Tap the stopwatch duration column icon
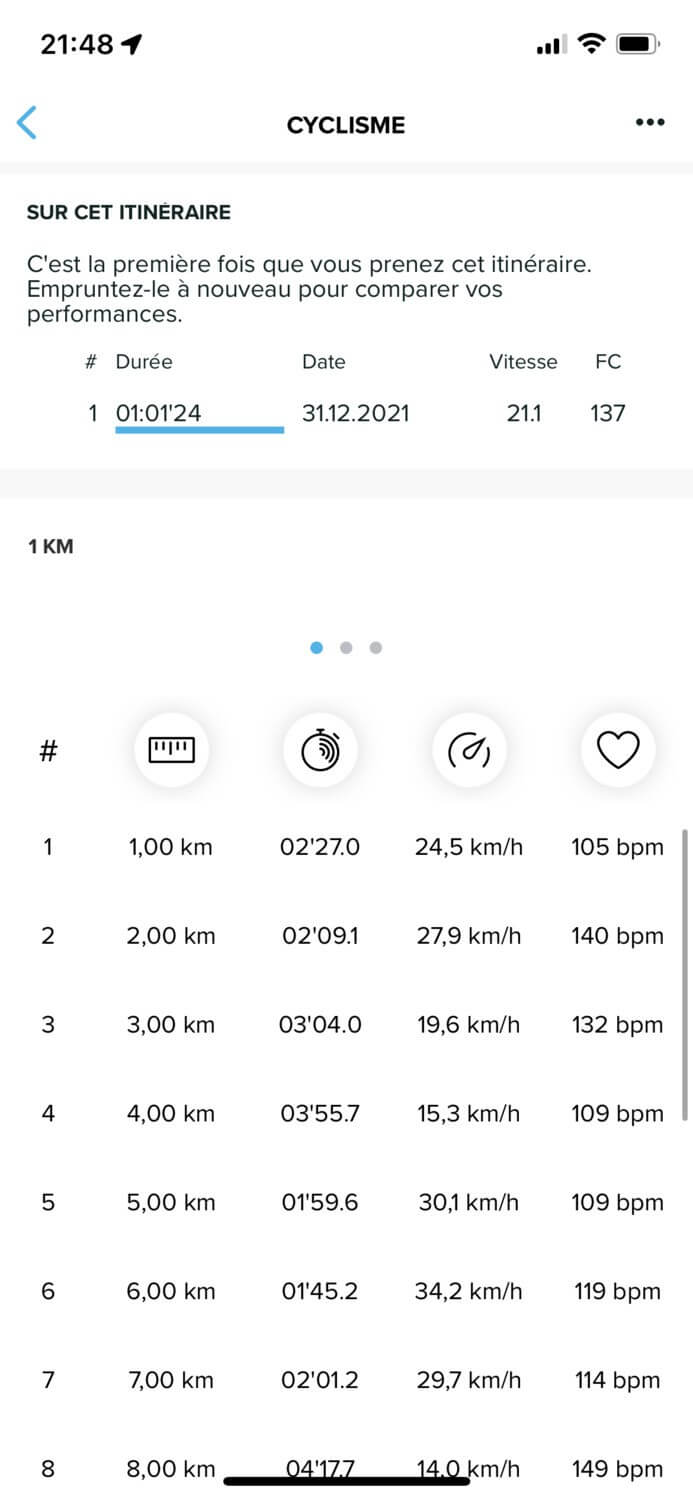 click(x=321, y=749)
